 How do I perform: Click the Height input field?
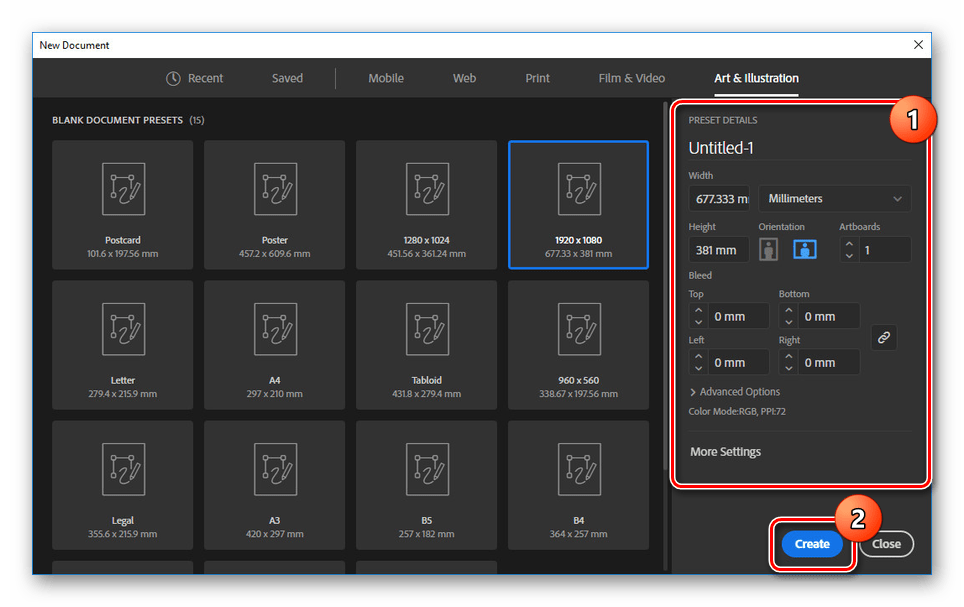pos(719,250)
